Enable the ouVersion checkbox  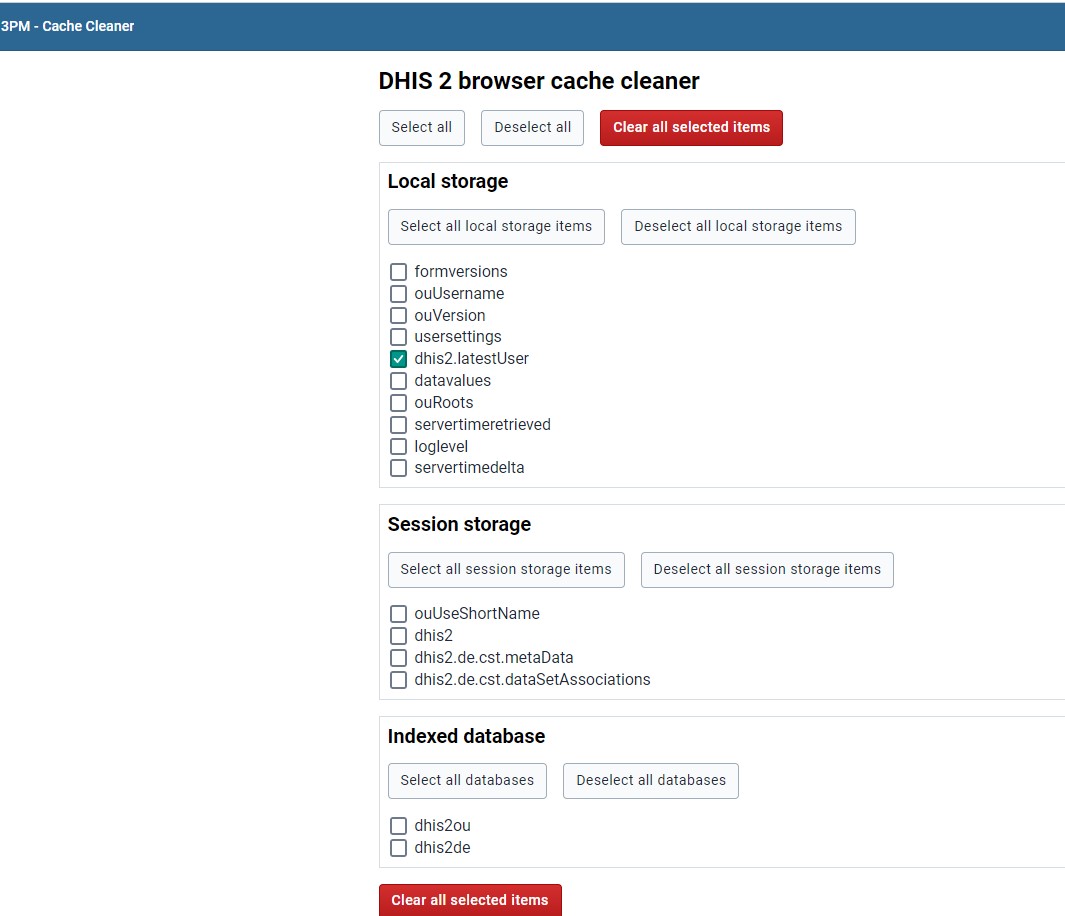[x=399, y=316]
